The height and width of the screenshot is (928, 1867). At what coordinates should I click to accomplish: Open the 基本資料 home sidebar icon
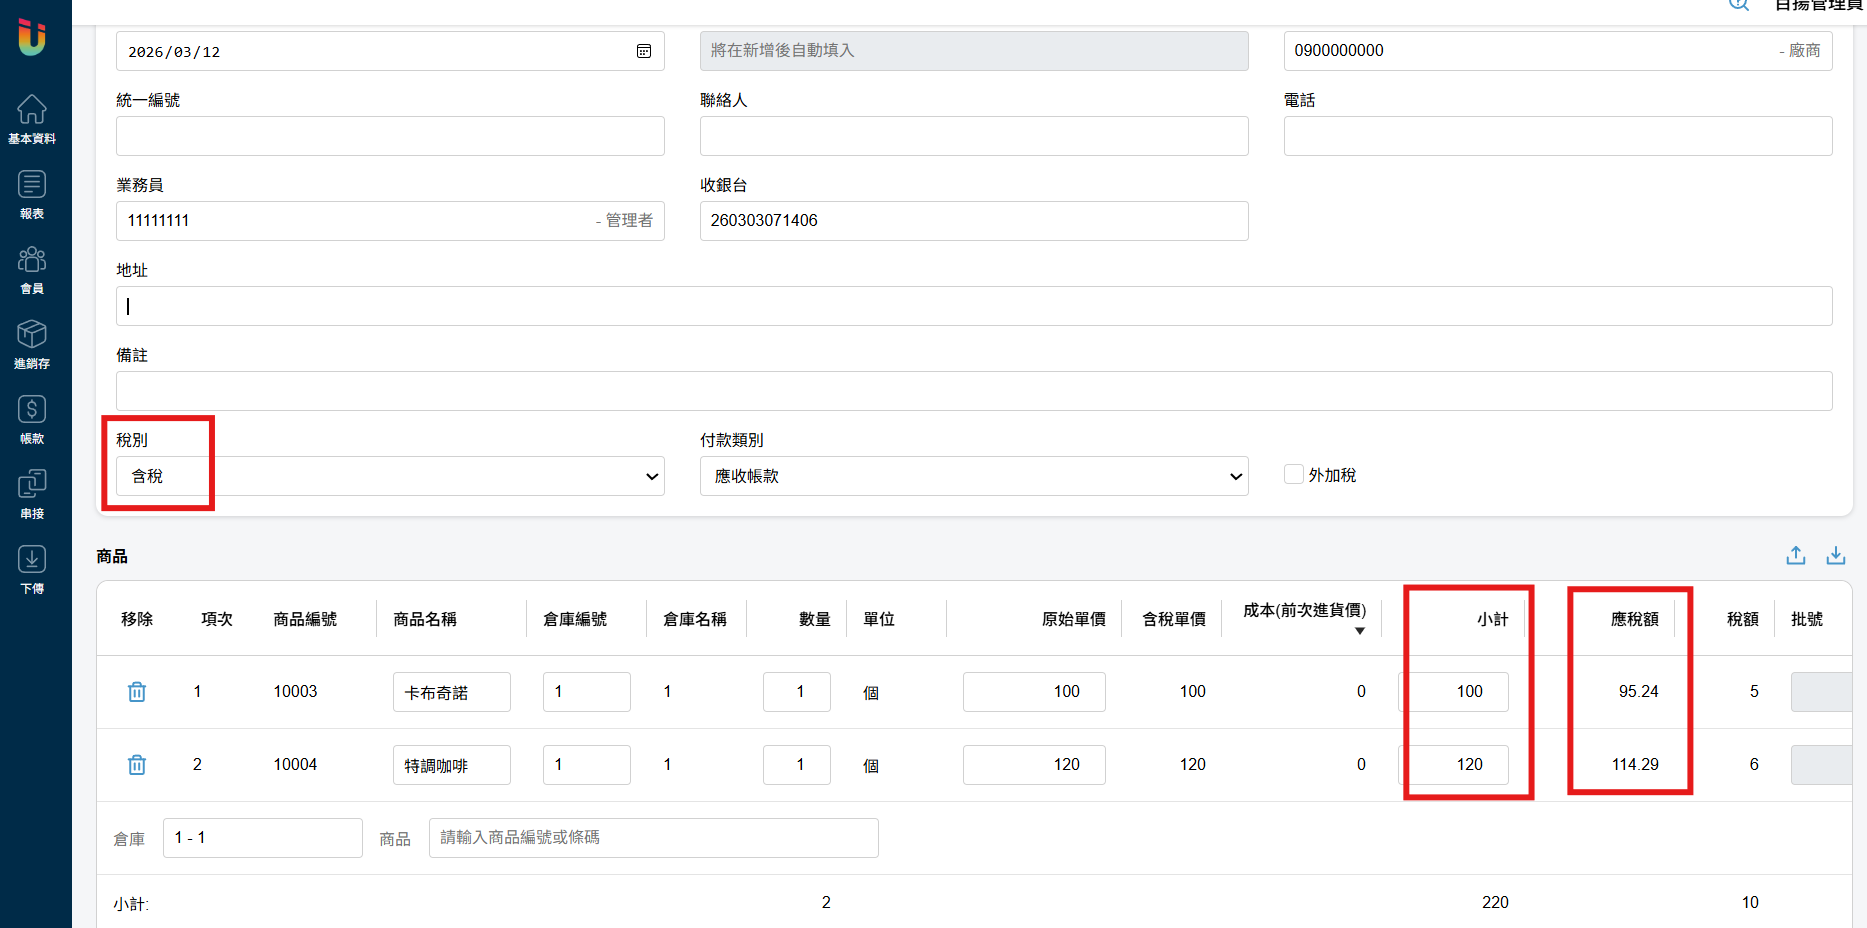click(32, 118)
